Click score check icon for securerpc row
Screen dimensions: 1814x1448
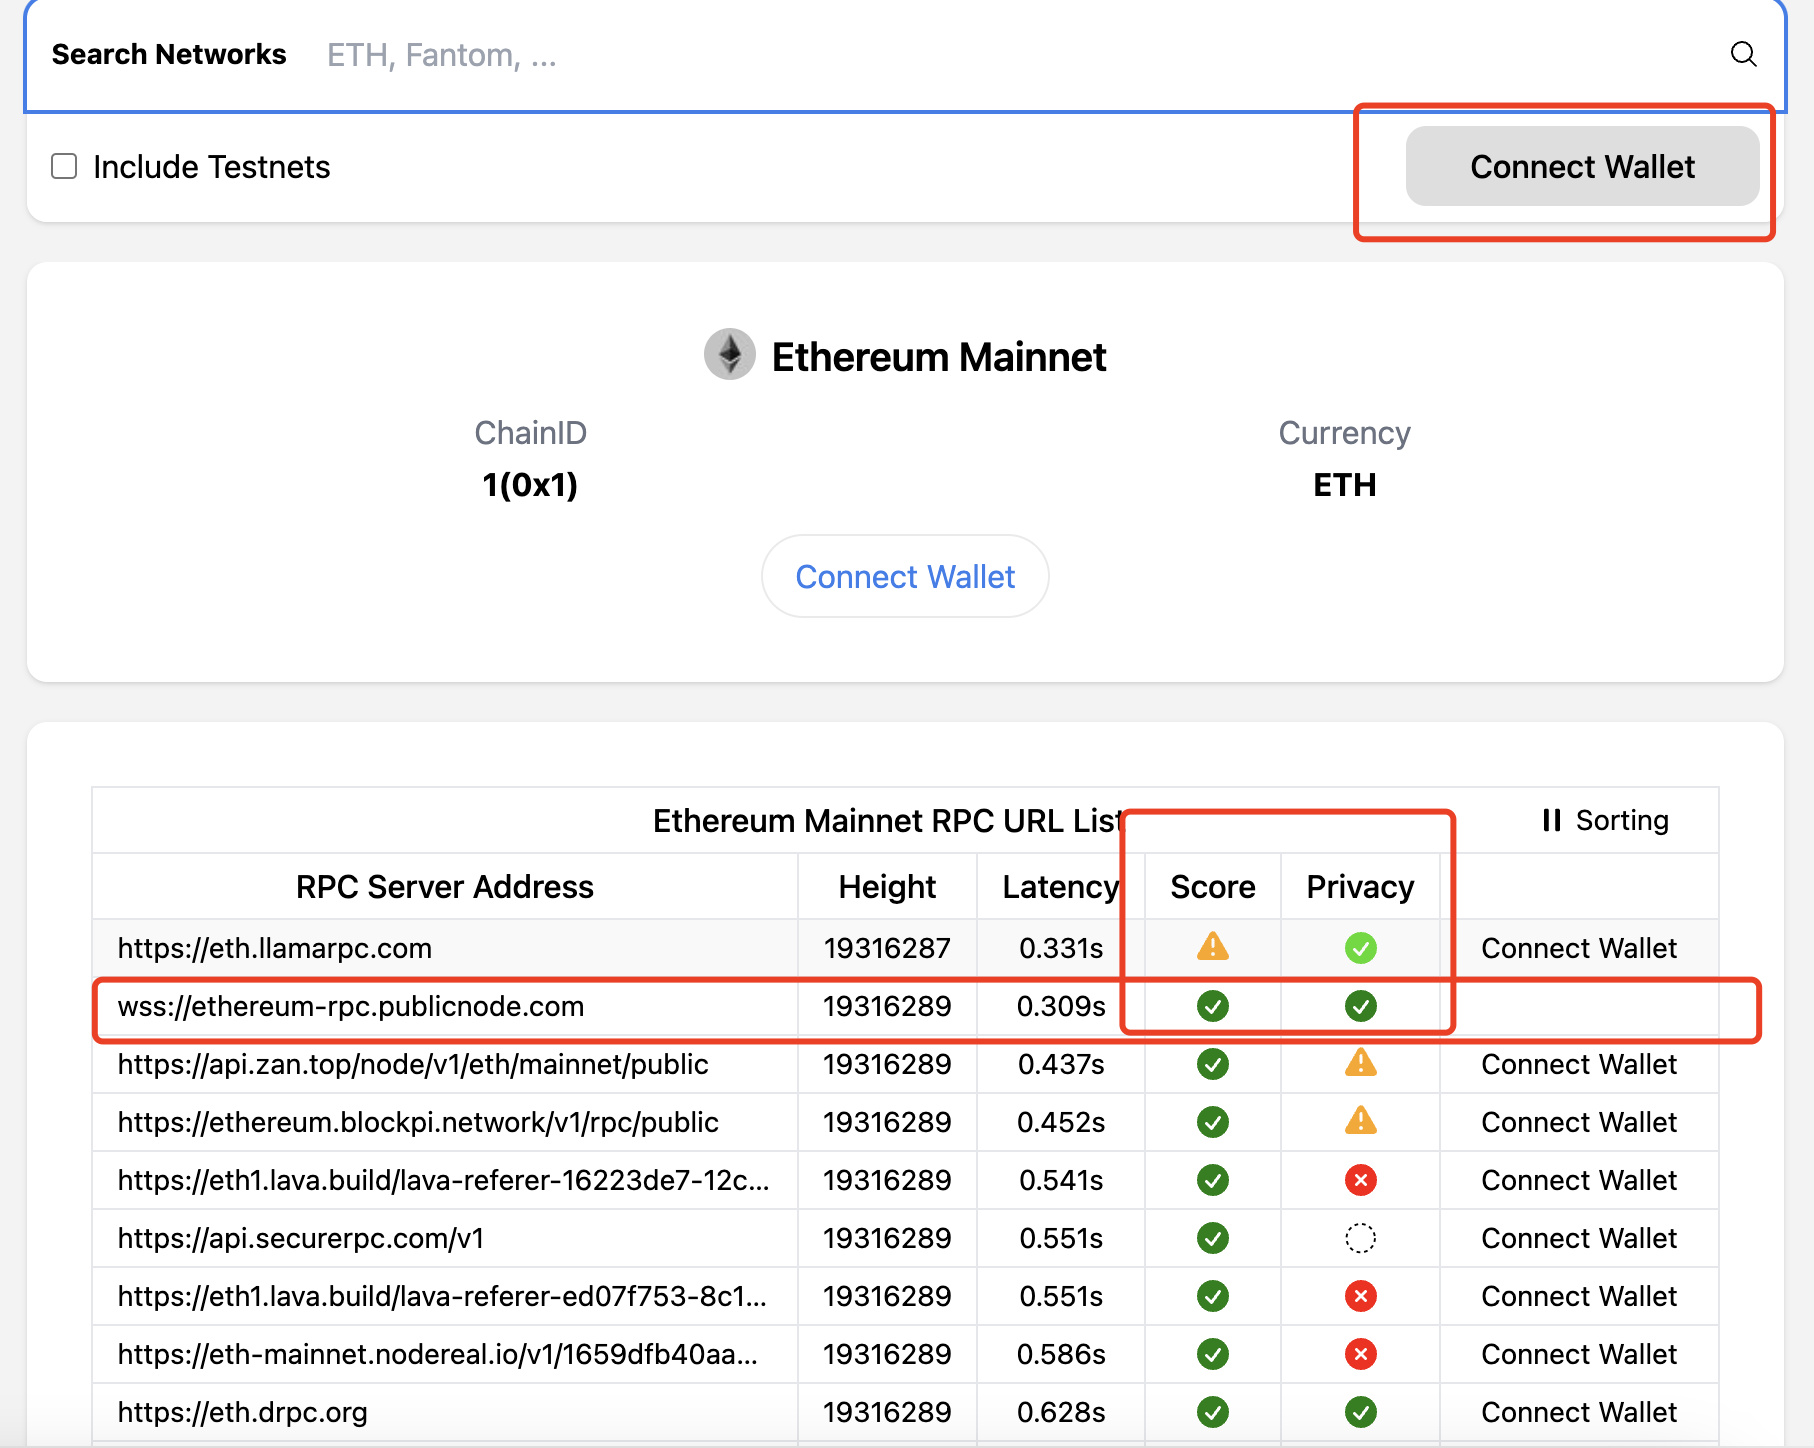point(1213,1238)
